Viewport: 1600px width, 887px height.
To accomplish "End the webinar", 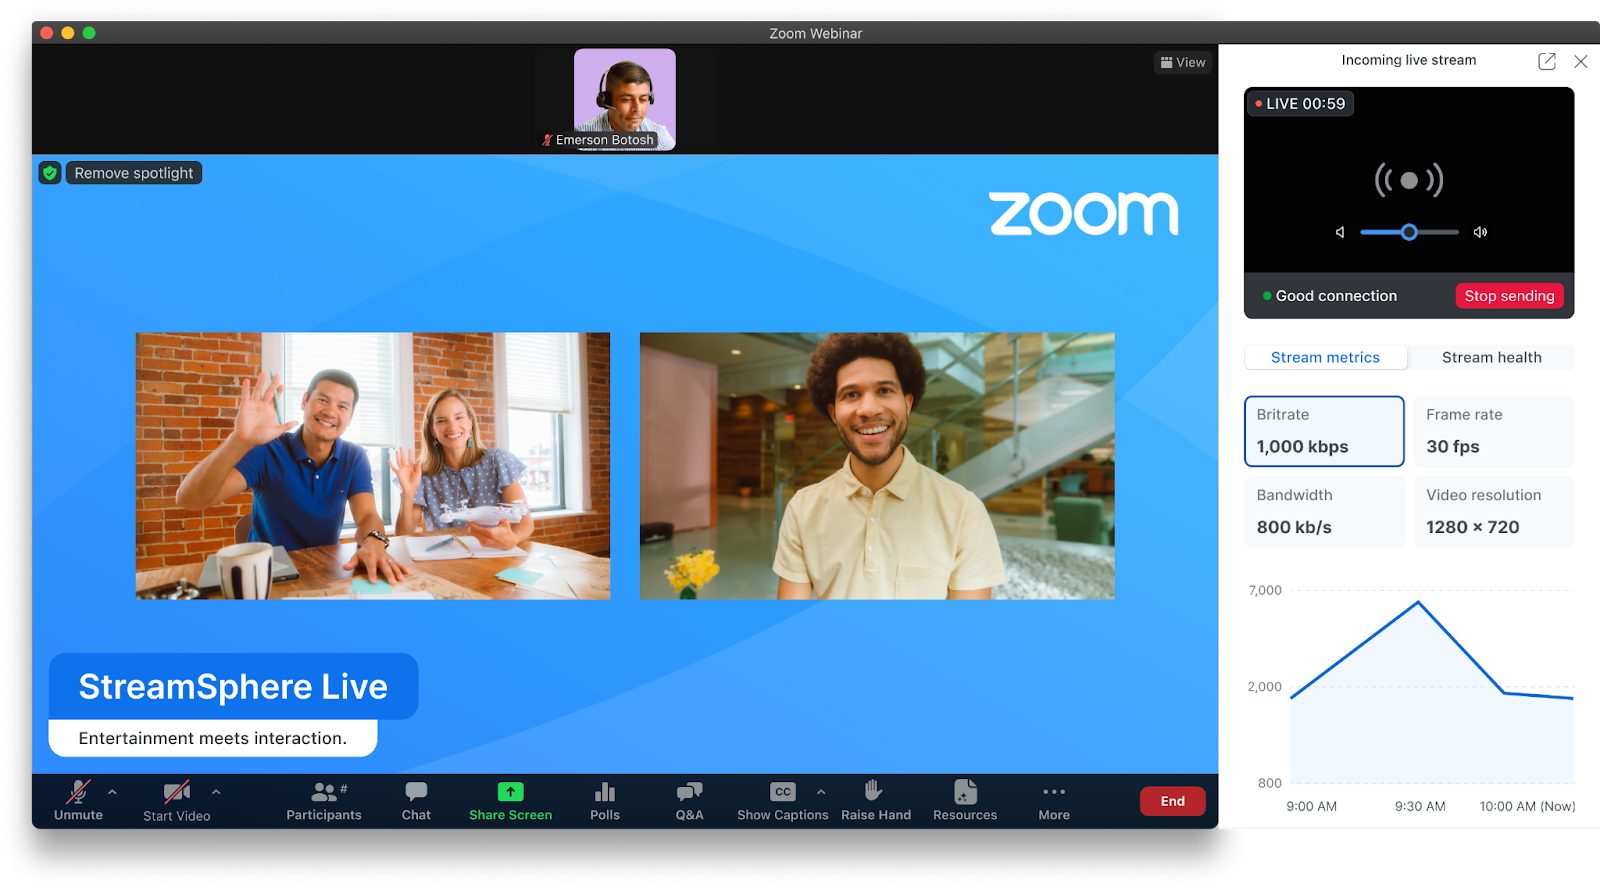I will [1172, 801].
